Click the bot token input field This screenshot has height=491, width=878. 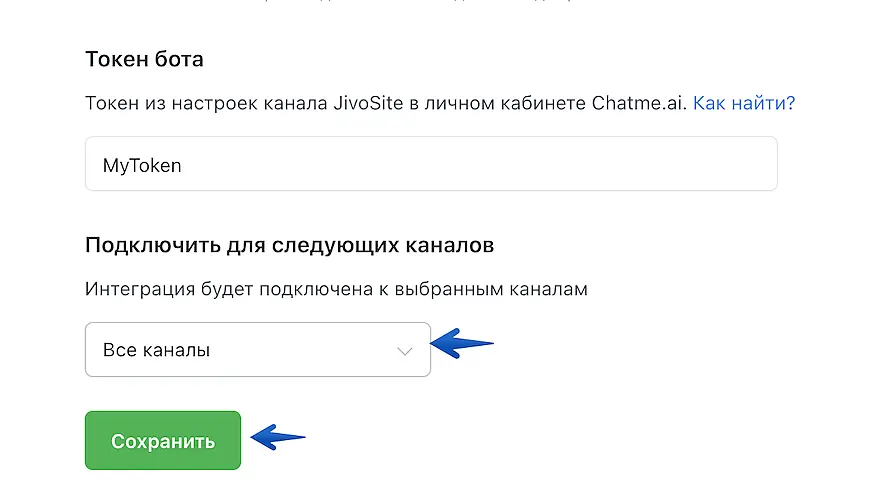click(430, 164)
